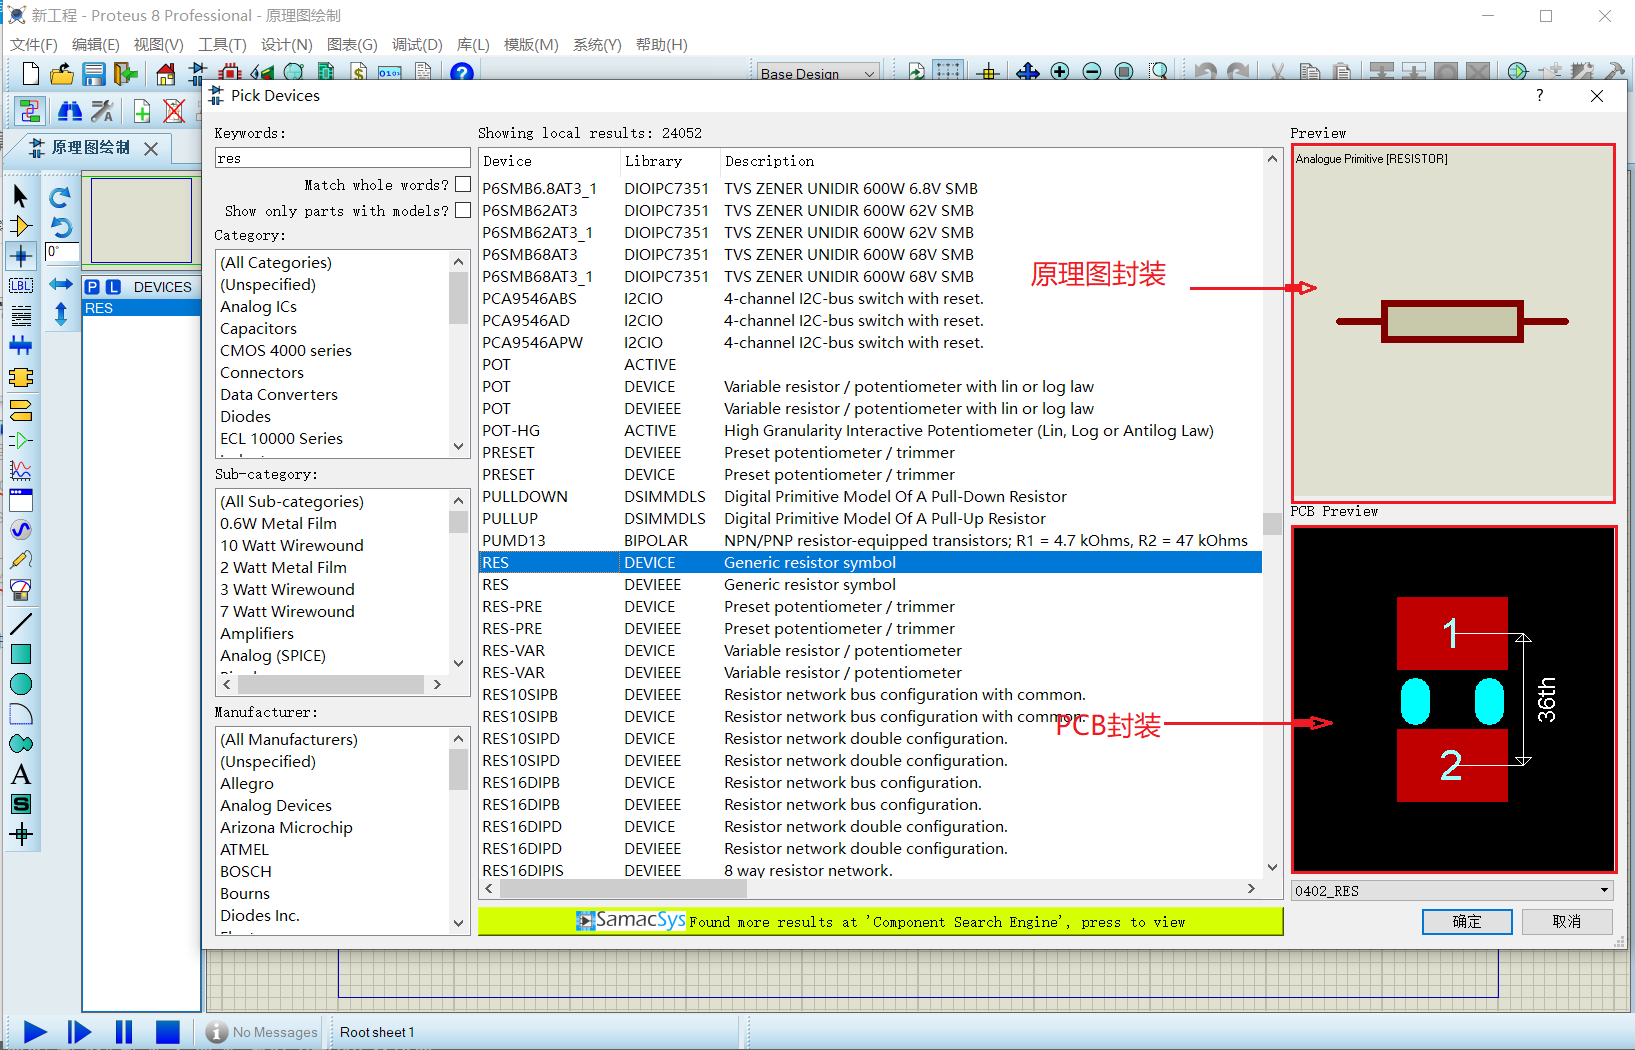Click the vertical mirror flip icon
This screenshot has width=1635, height=1050.
click(x=60, y=314)
